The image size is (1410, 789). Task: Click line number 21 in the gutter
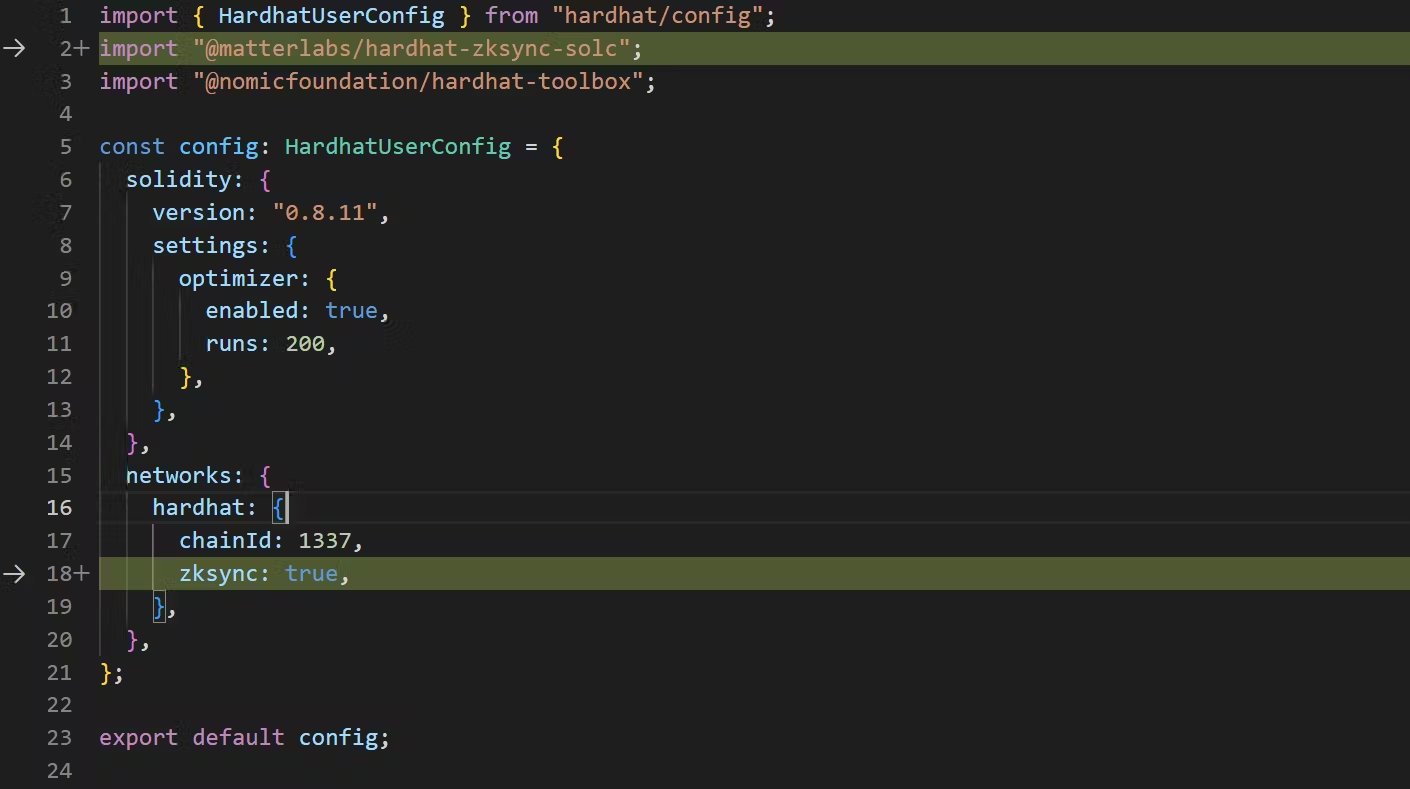59,672
